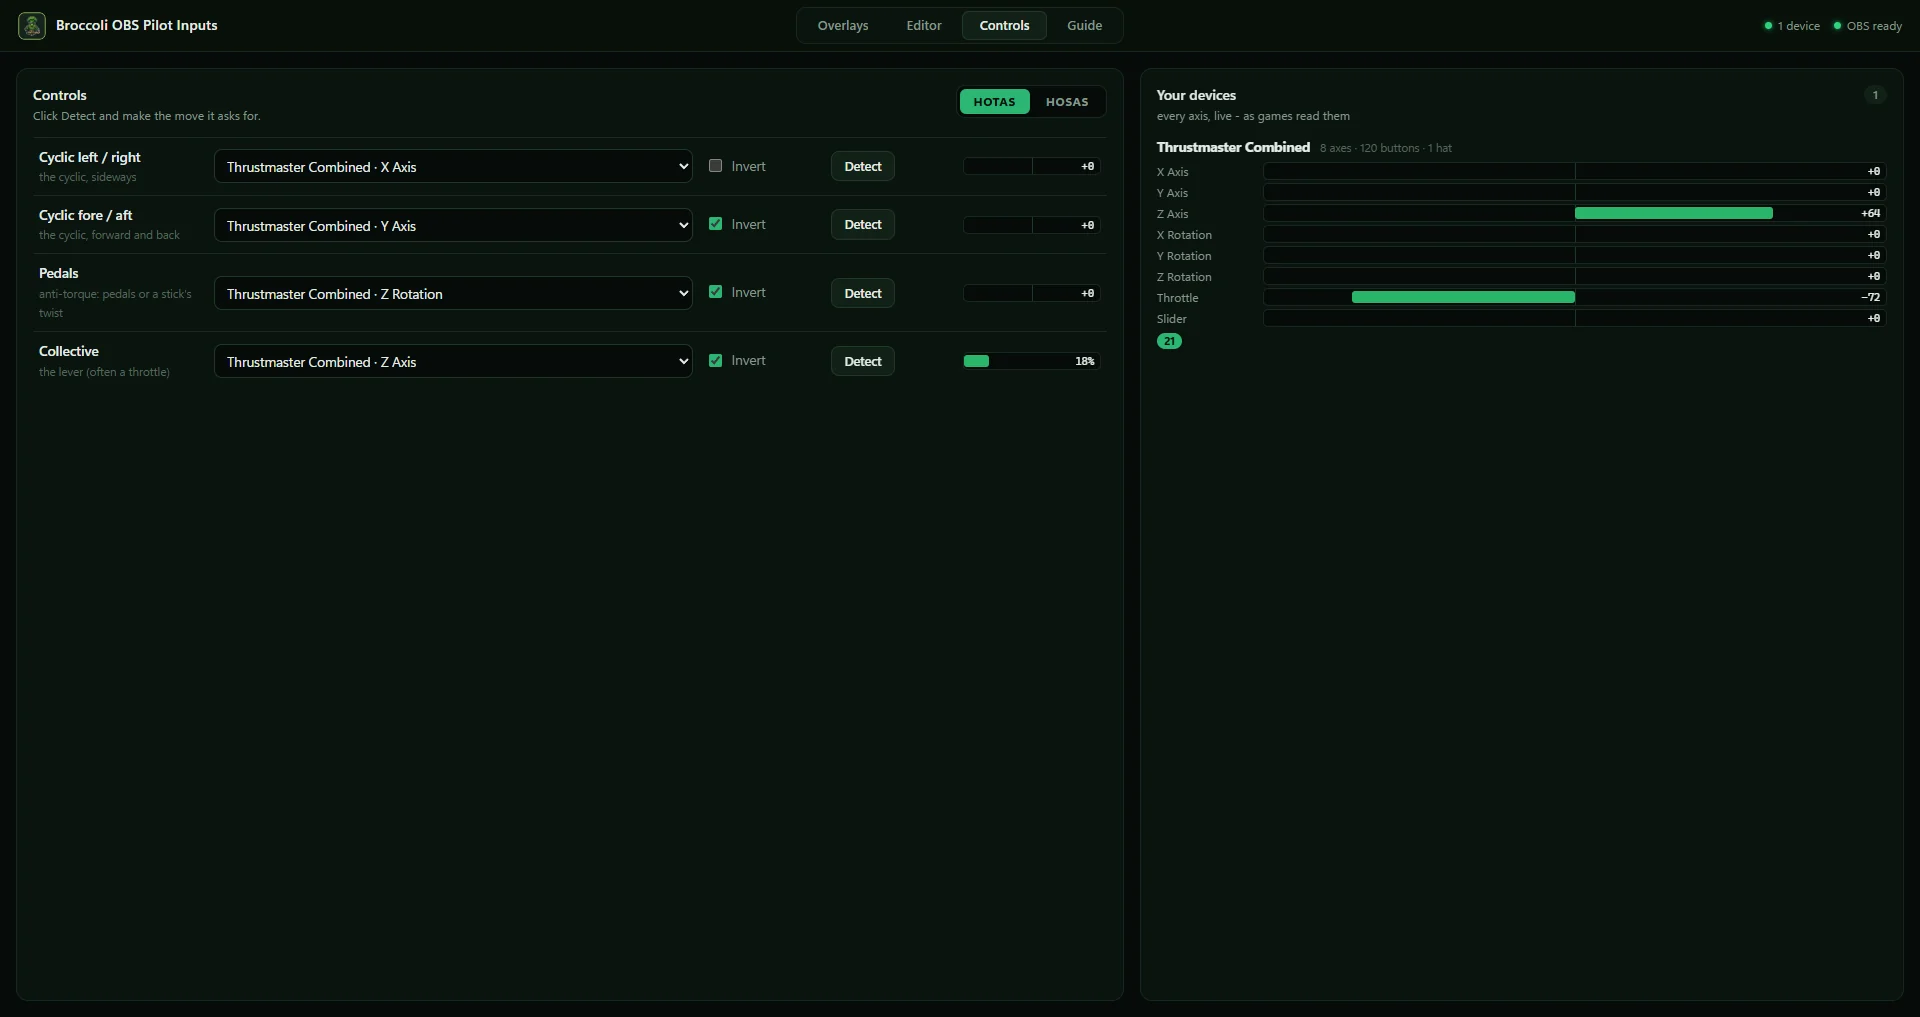Image resolution: width=1920 pixels, height=1017 pixels.
Task: Open the Cyclic left / right axis dropdown
Action: pos(453,166)
